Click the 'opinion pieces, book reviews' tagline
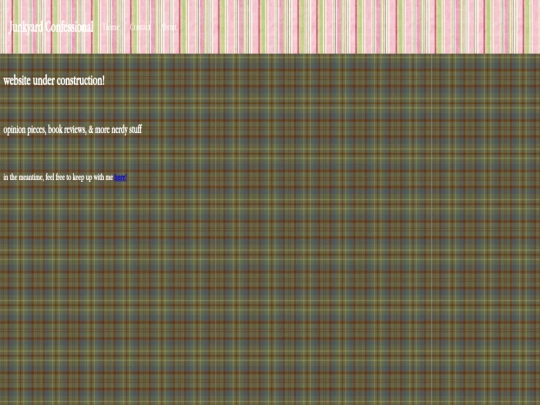 coord(72,129)
